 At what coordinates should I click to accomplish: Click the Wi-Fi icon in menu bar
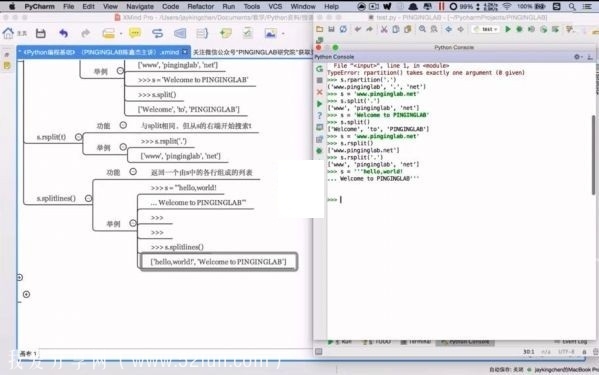pos(507,6)
